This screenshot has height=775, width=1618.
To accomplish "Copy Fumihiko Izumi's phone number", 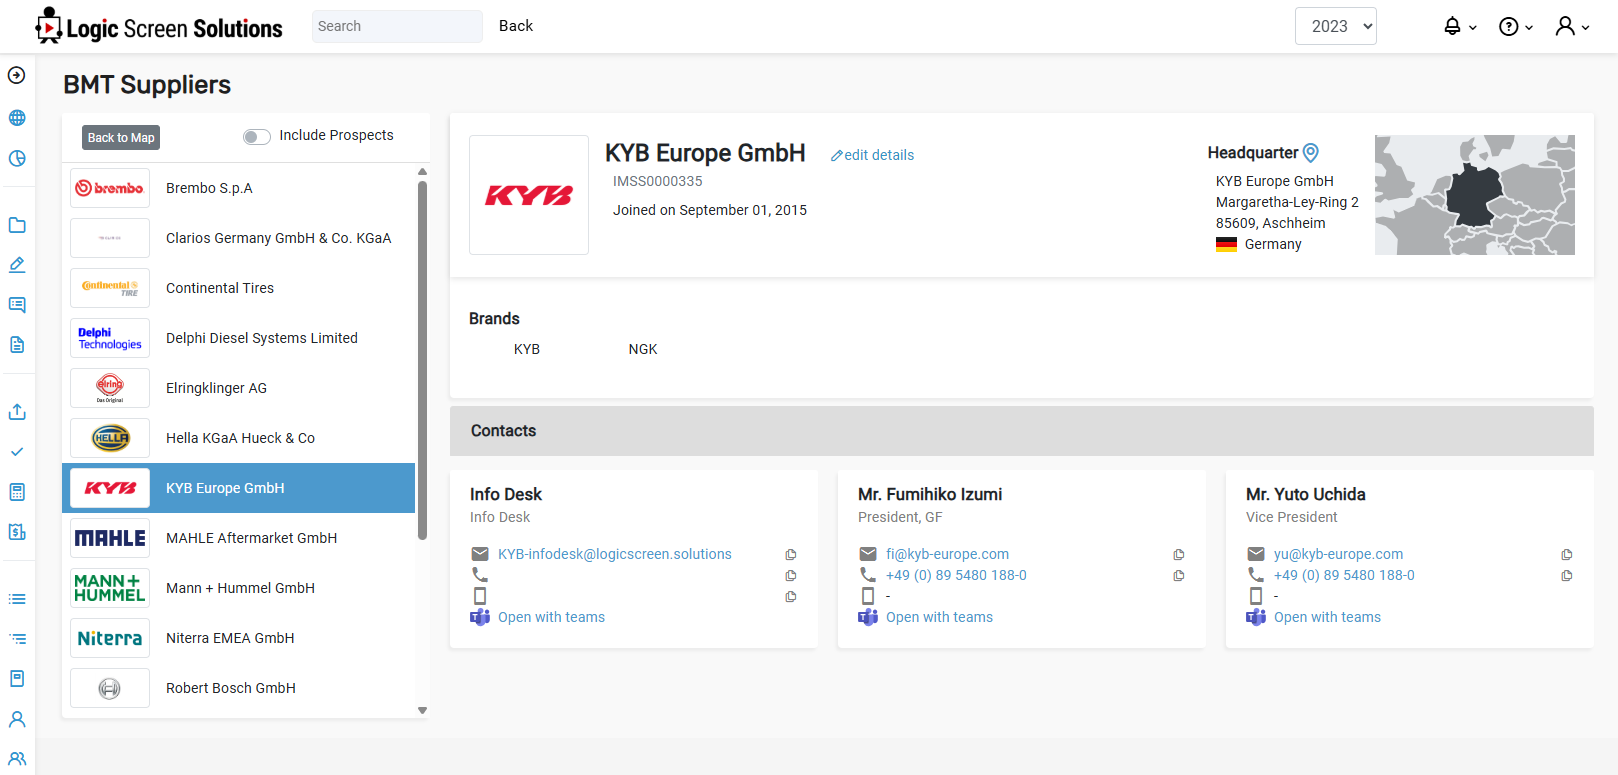I will 1179,576.
